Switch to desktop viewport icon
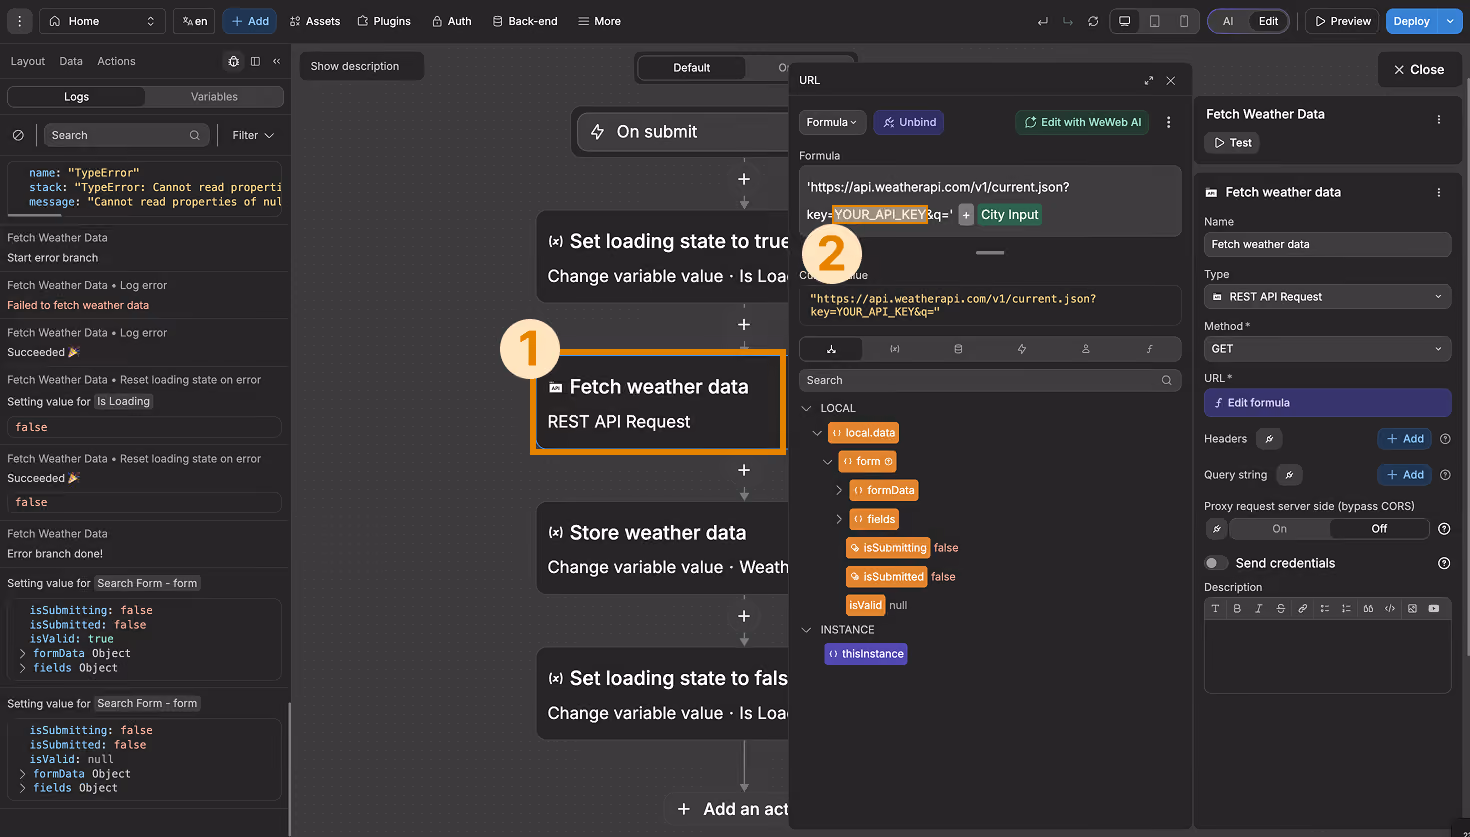1470x837 pixels. pos(1125,21)
